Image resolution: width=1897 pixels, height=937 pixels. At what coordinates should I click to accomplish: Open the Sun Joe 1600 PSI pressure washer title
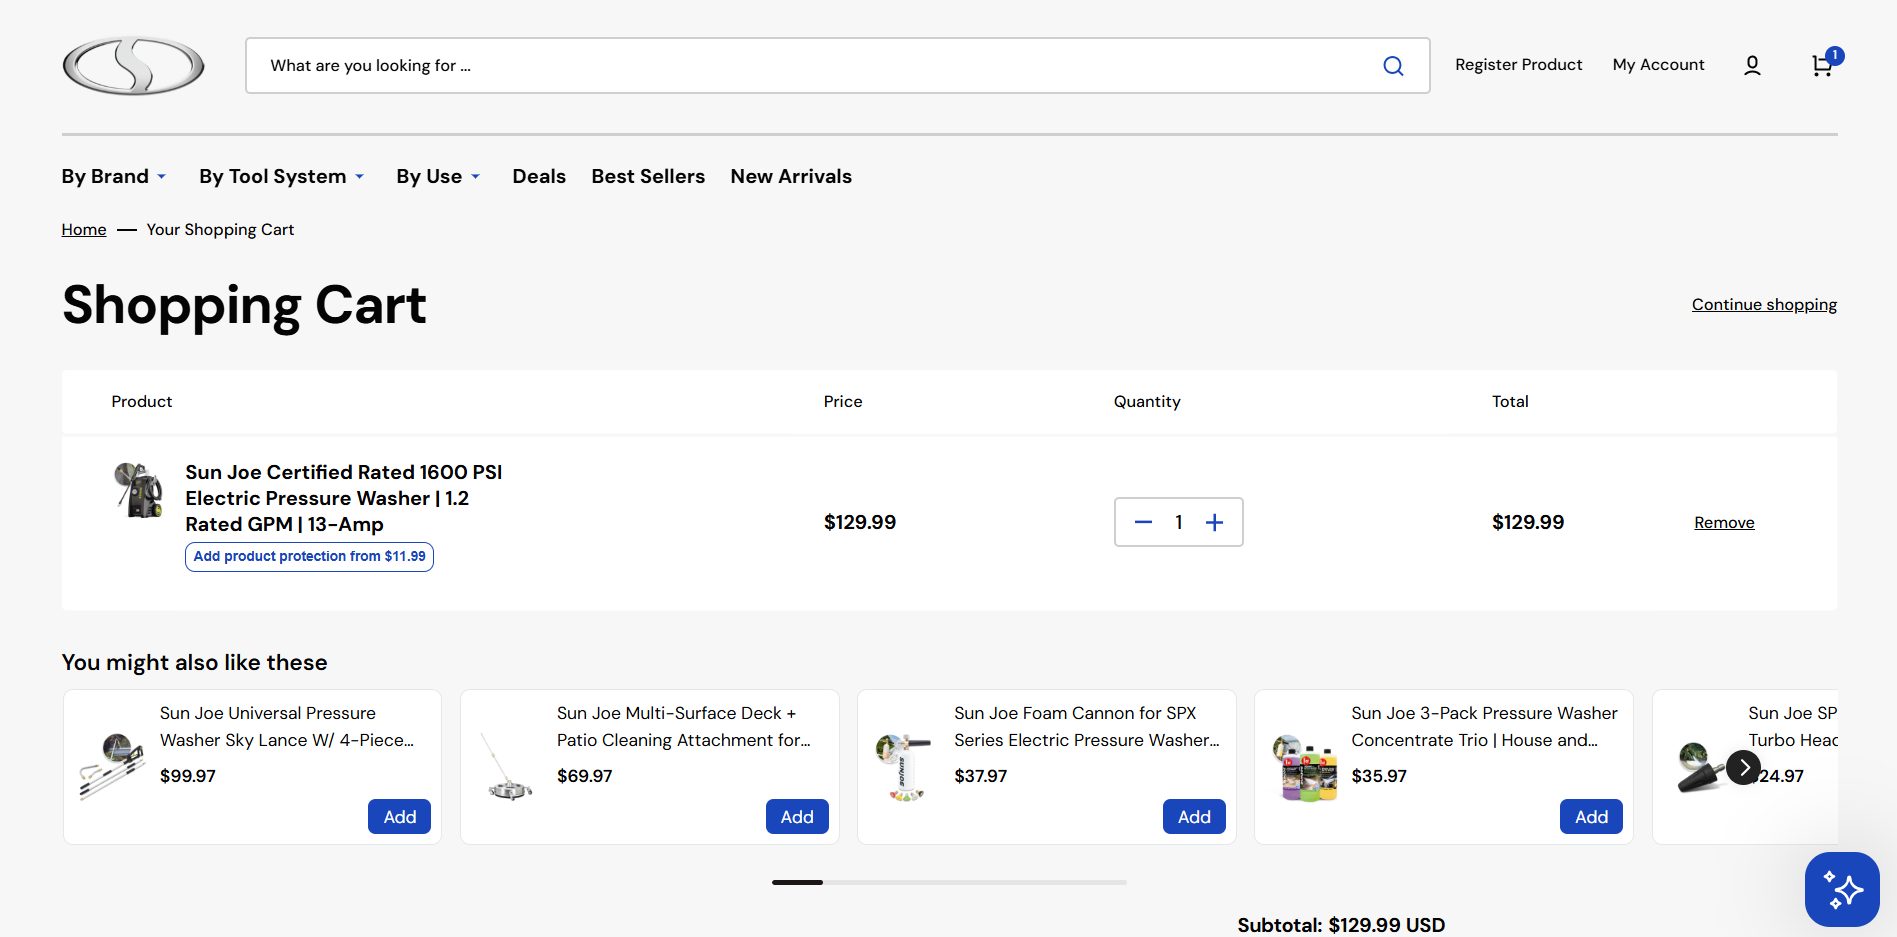(x=344, y=498)
